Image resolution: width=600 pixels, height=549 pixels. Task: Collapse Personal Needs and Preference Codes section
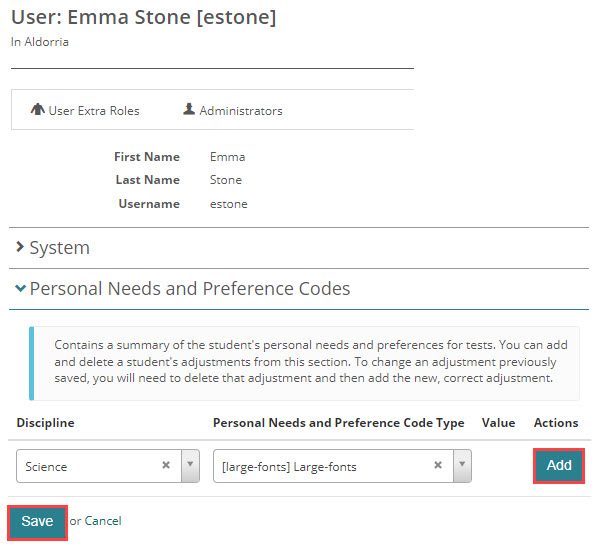click(x=183, y=288)
